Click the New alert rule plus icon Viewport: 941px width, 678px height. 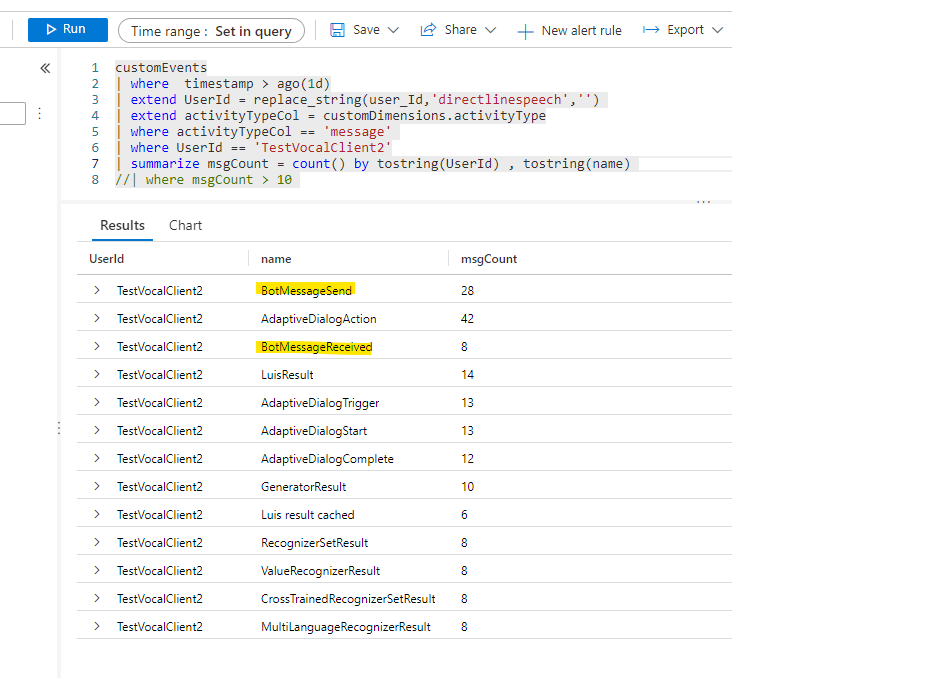[x=525, y=31]
